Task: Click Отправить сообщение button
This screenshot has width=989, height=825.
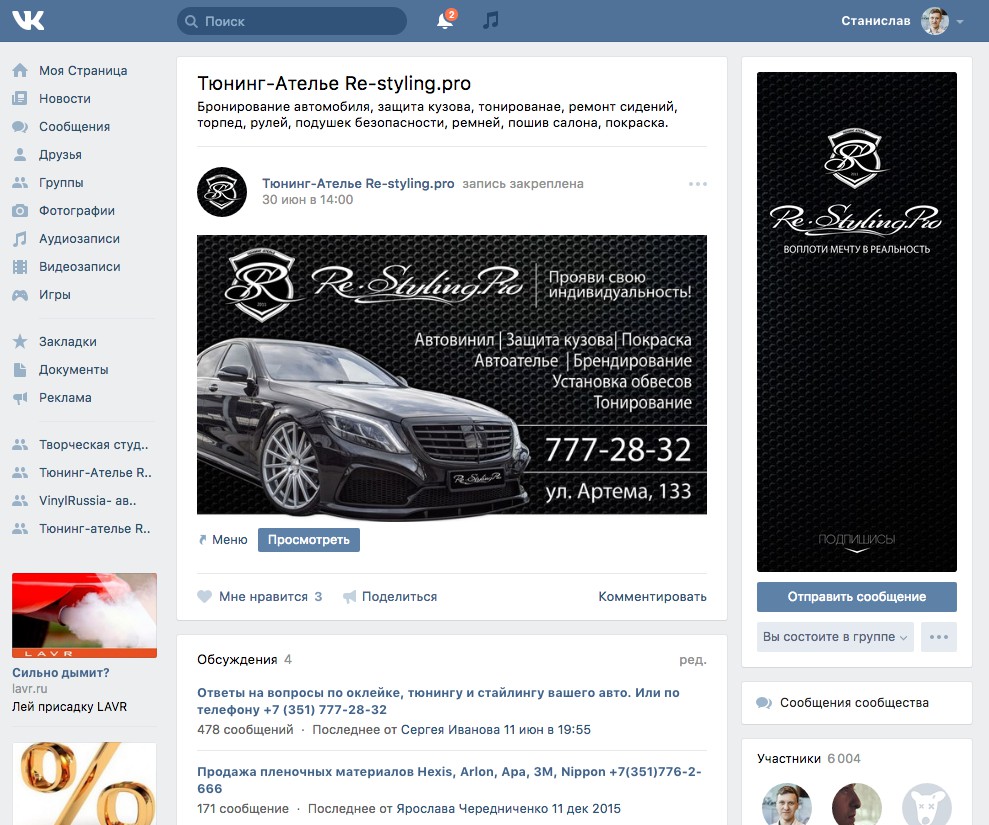Action: point(857,597)
